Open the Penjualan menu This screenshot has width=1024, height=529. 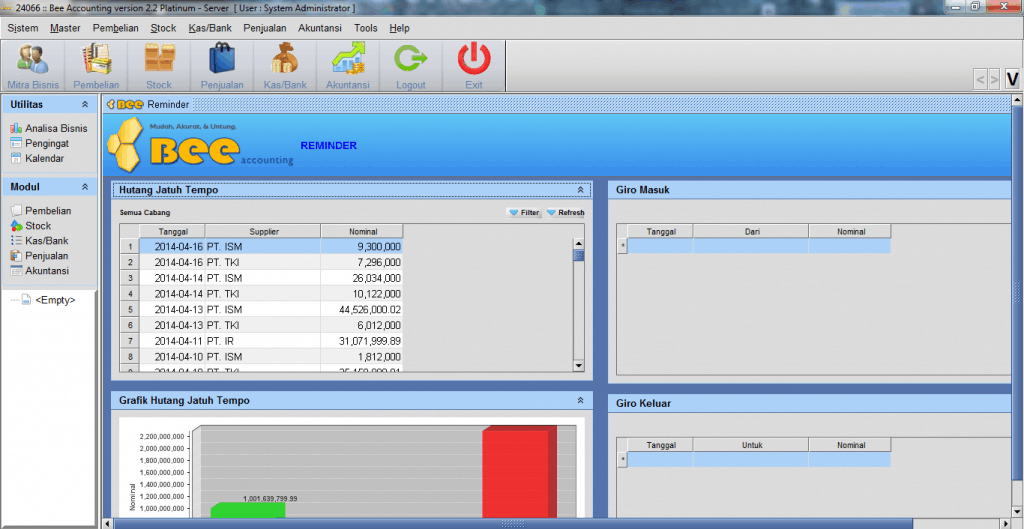coord(264,28)
